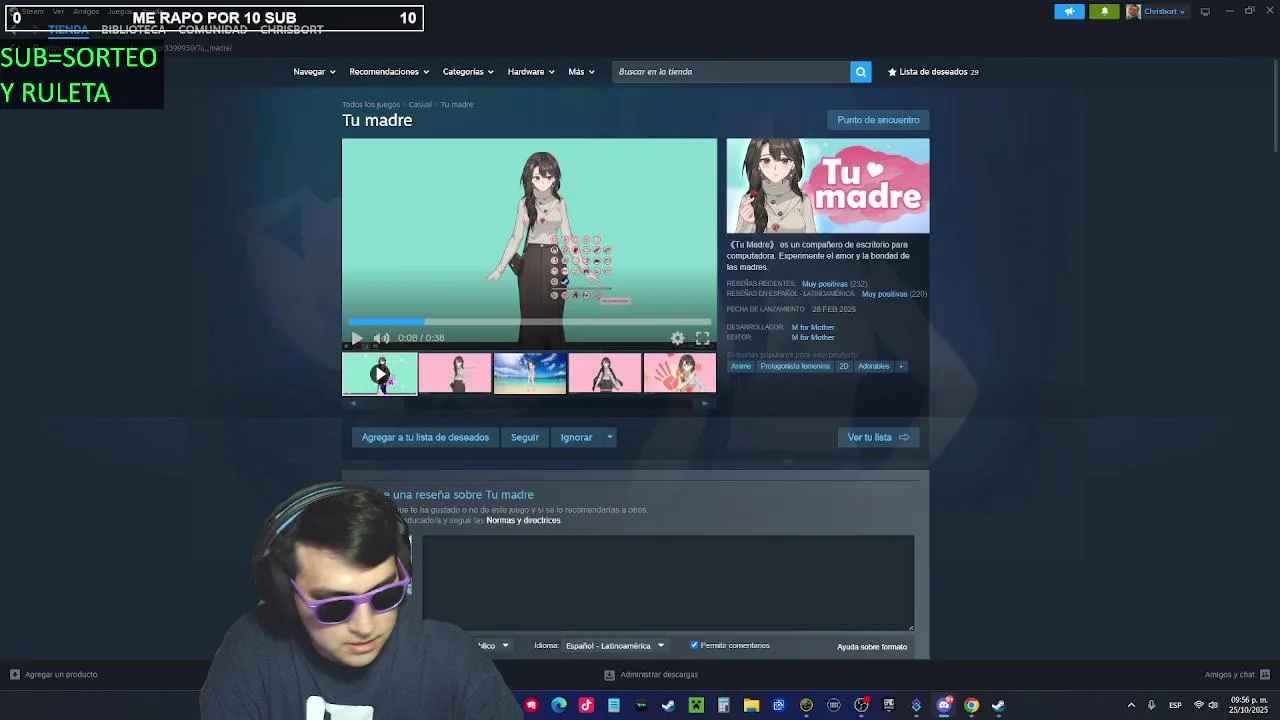
Task: Select the Protagonista femenina tag
Action: [795, 366]
